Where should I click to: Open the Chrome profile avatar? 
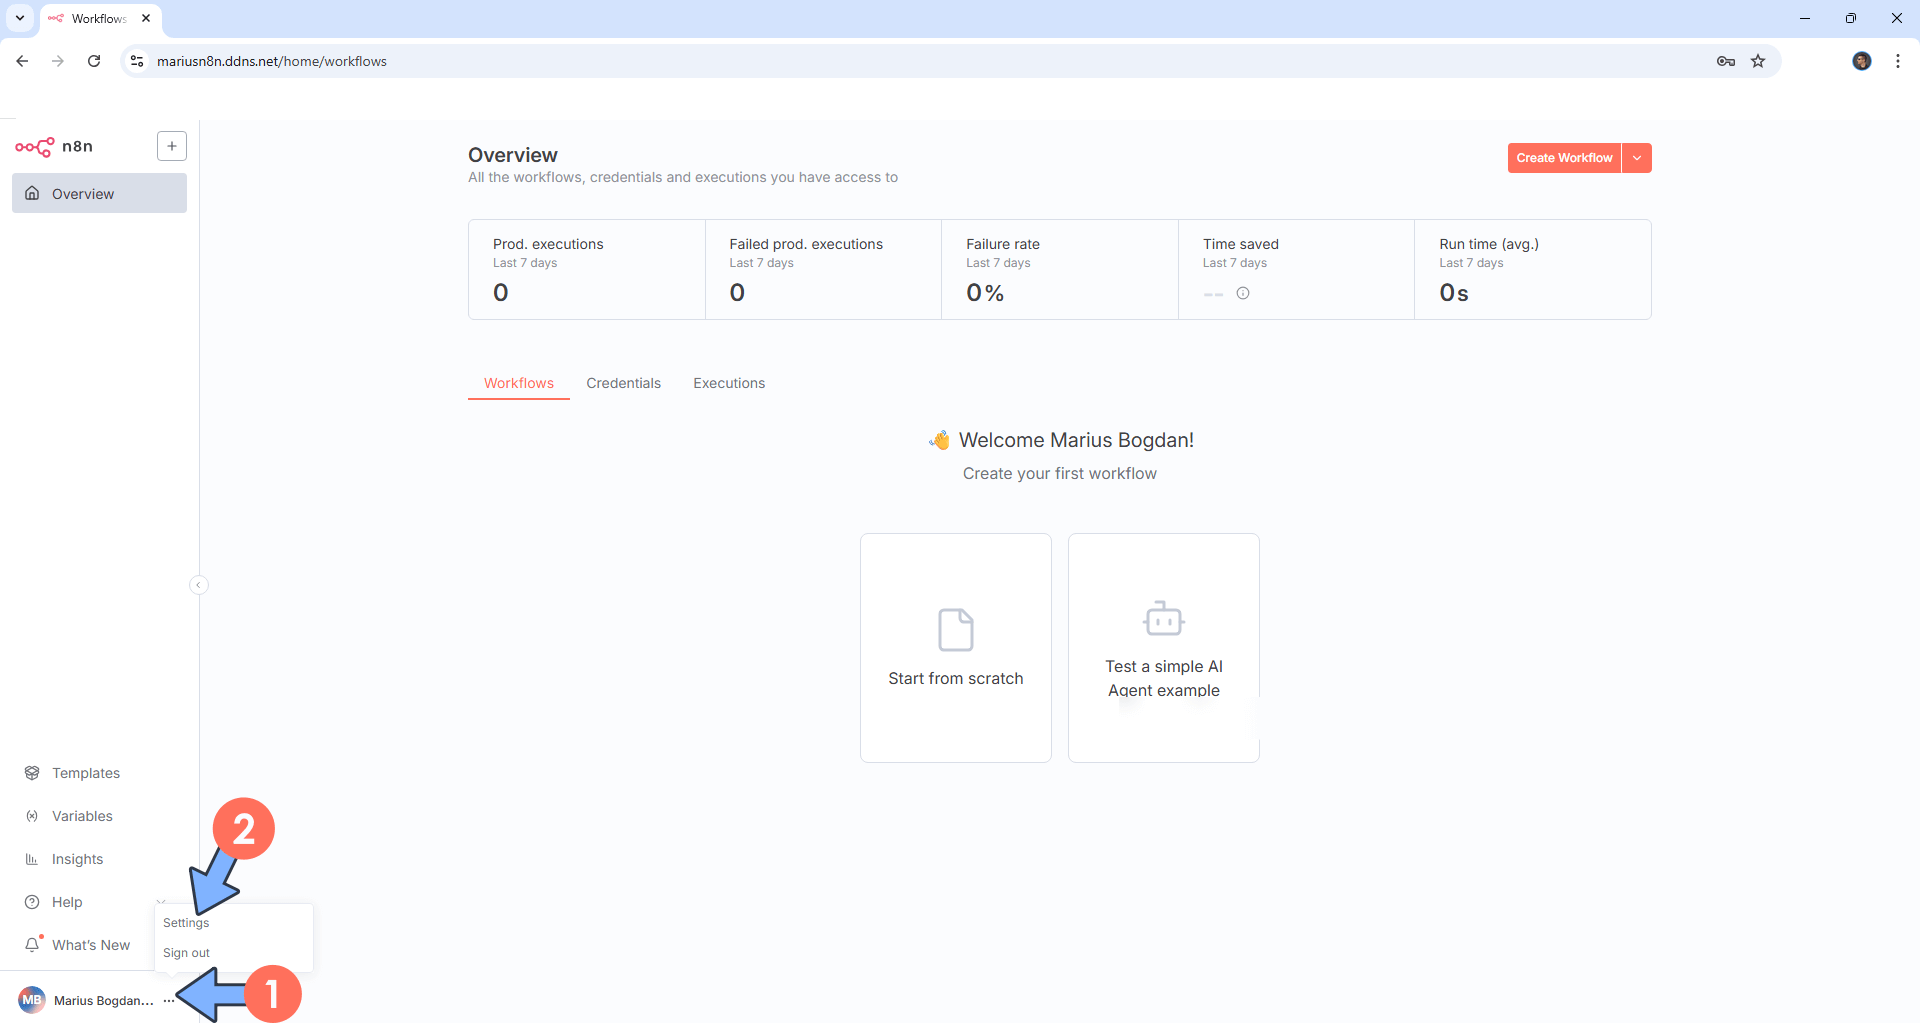(x=1862, y=61)
